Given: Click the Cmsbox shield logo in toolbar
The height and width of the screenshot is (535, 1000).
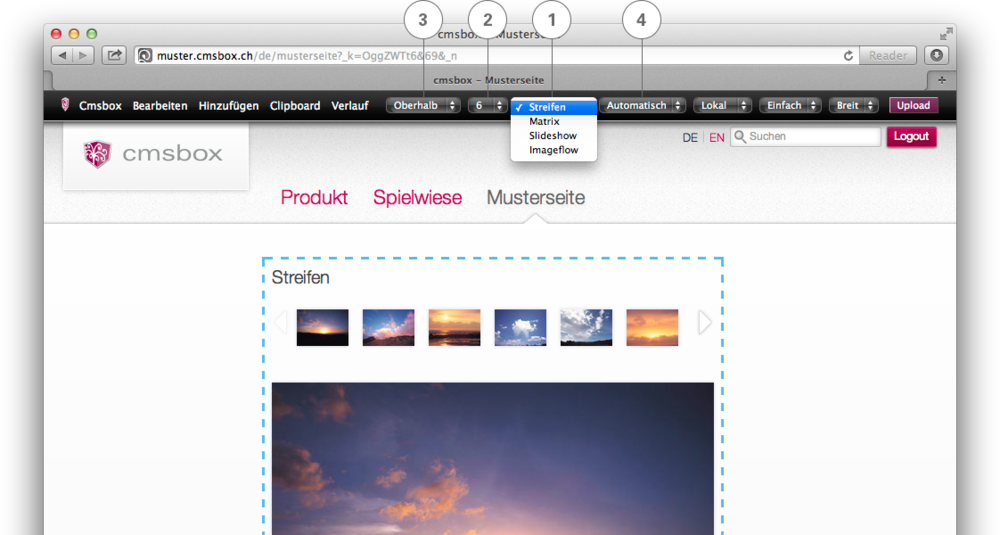Looking at the screenshot, I should click(66, 105).
